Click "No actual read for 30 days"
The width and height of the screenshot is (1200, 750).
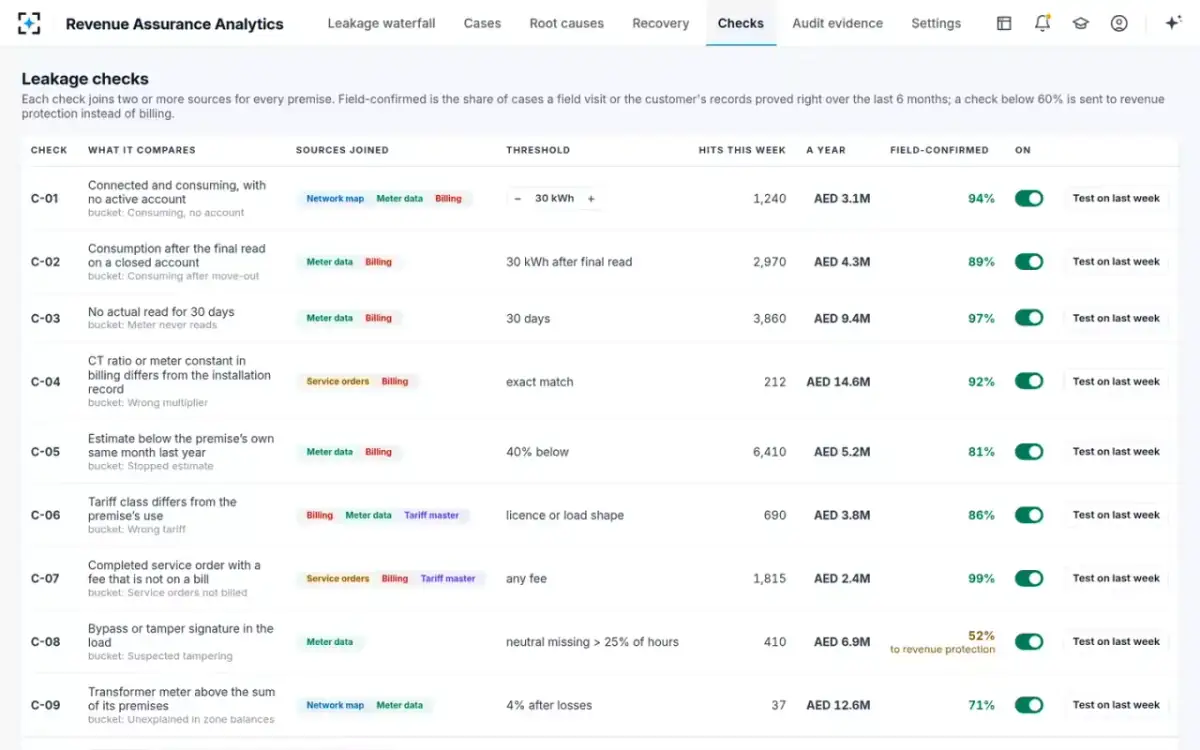(x=161, y=312)
